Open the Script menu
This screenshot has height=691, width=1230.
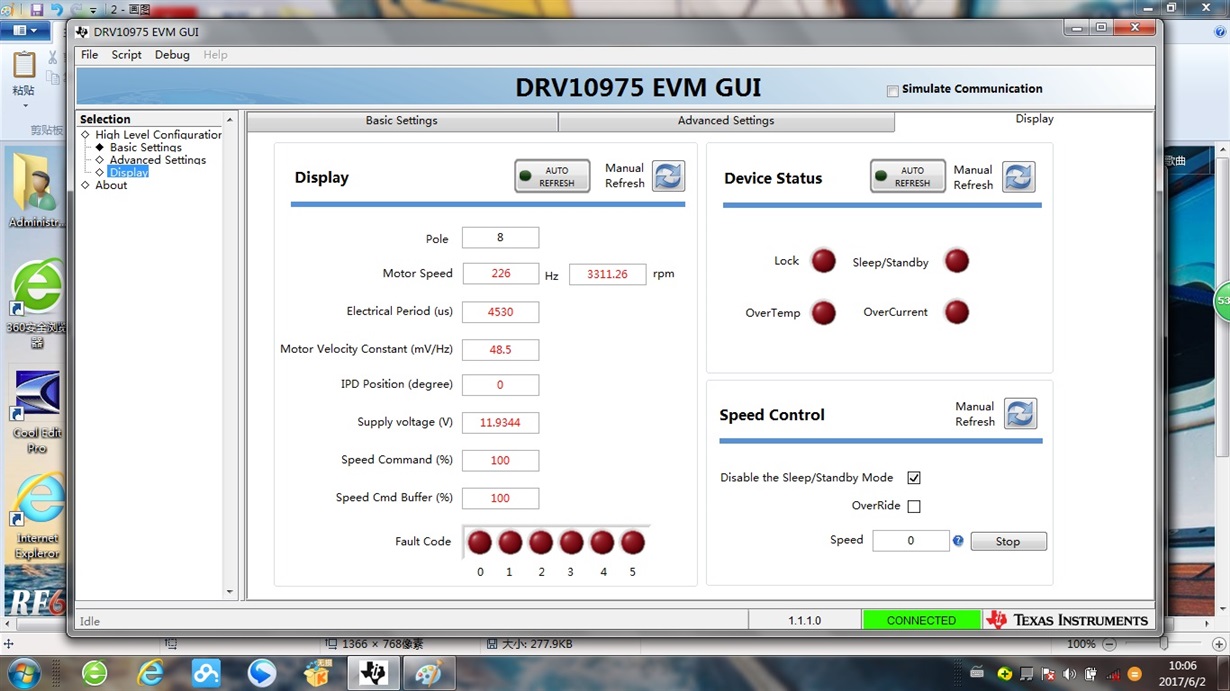tap(126, 55)
